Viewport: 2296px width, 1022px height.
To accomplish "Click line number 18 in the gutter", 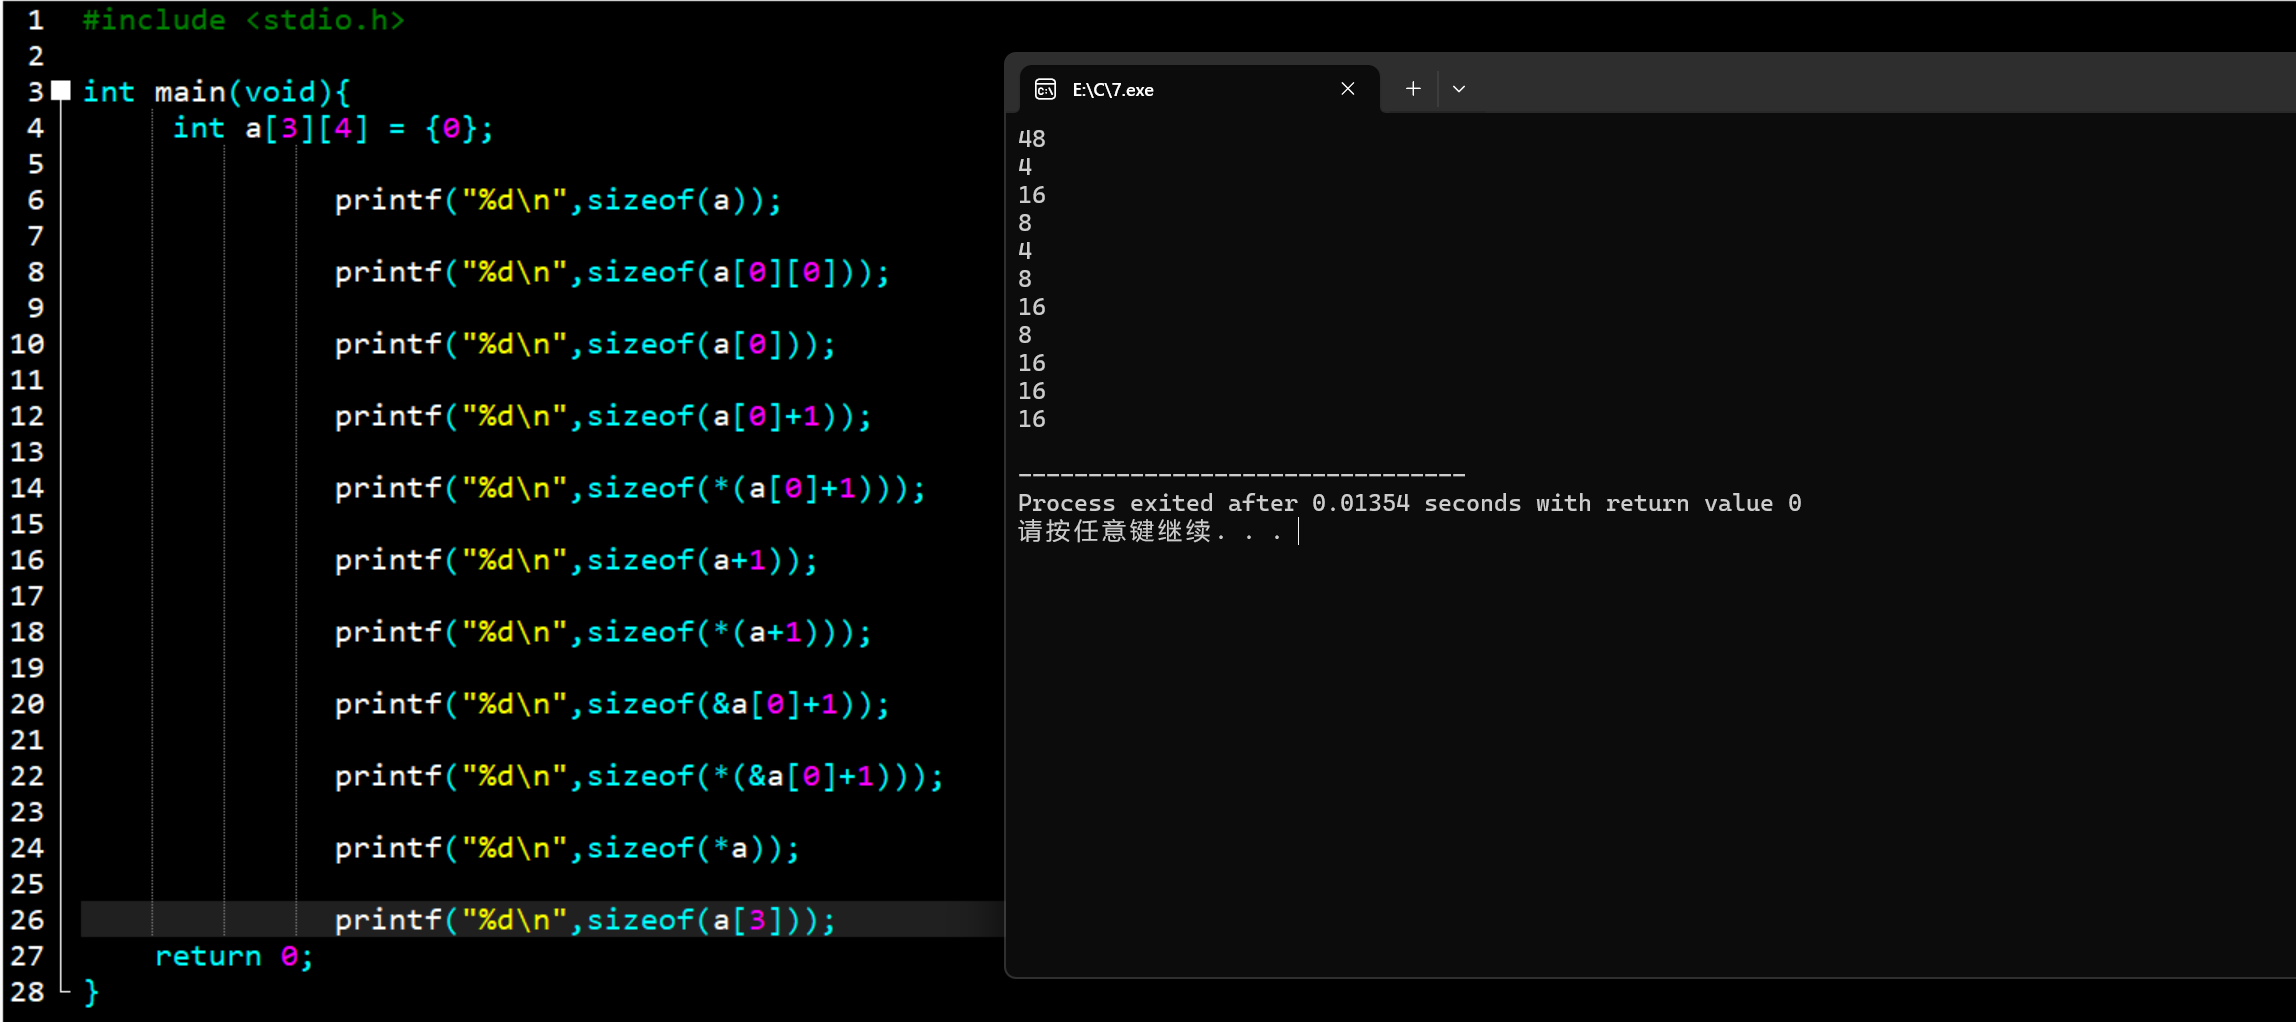I will tap(27, 632).
